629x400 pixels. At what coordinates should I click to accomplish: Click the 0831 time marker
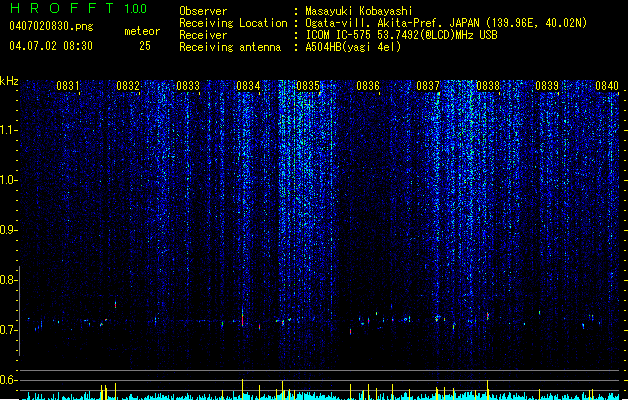(68, 86)
